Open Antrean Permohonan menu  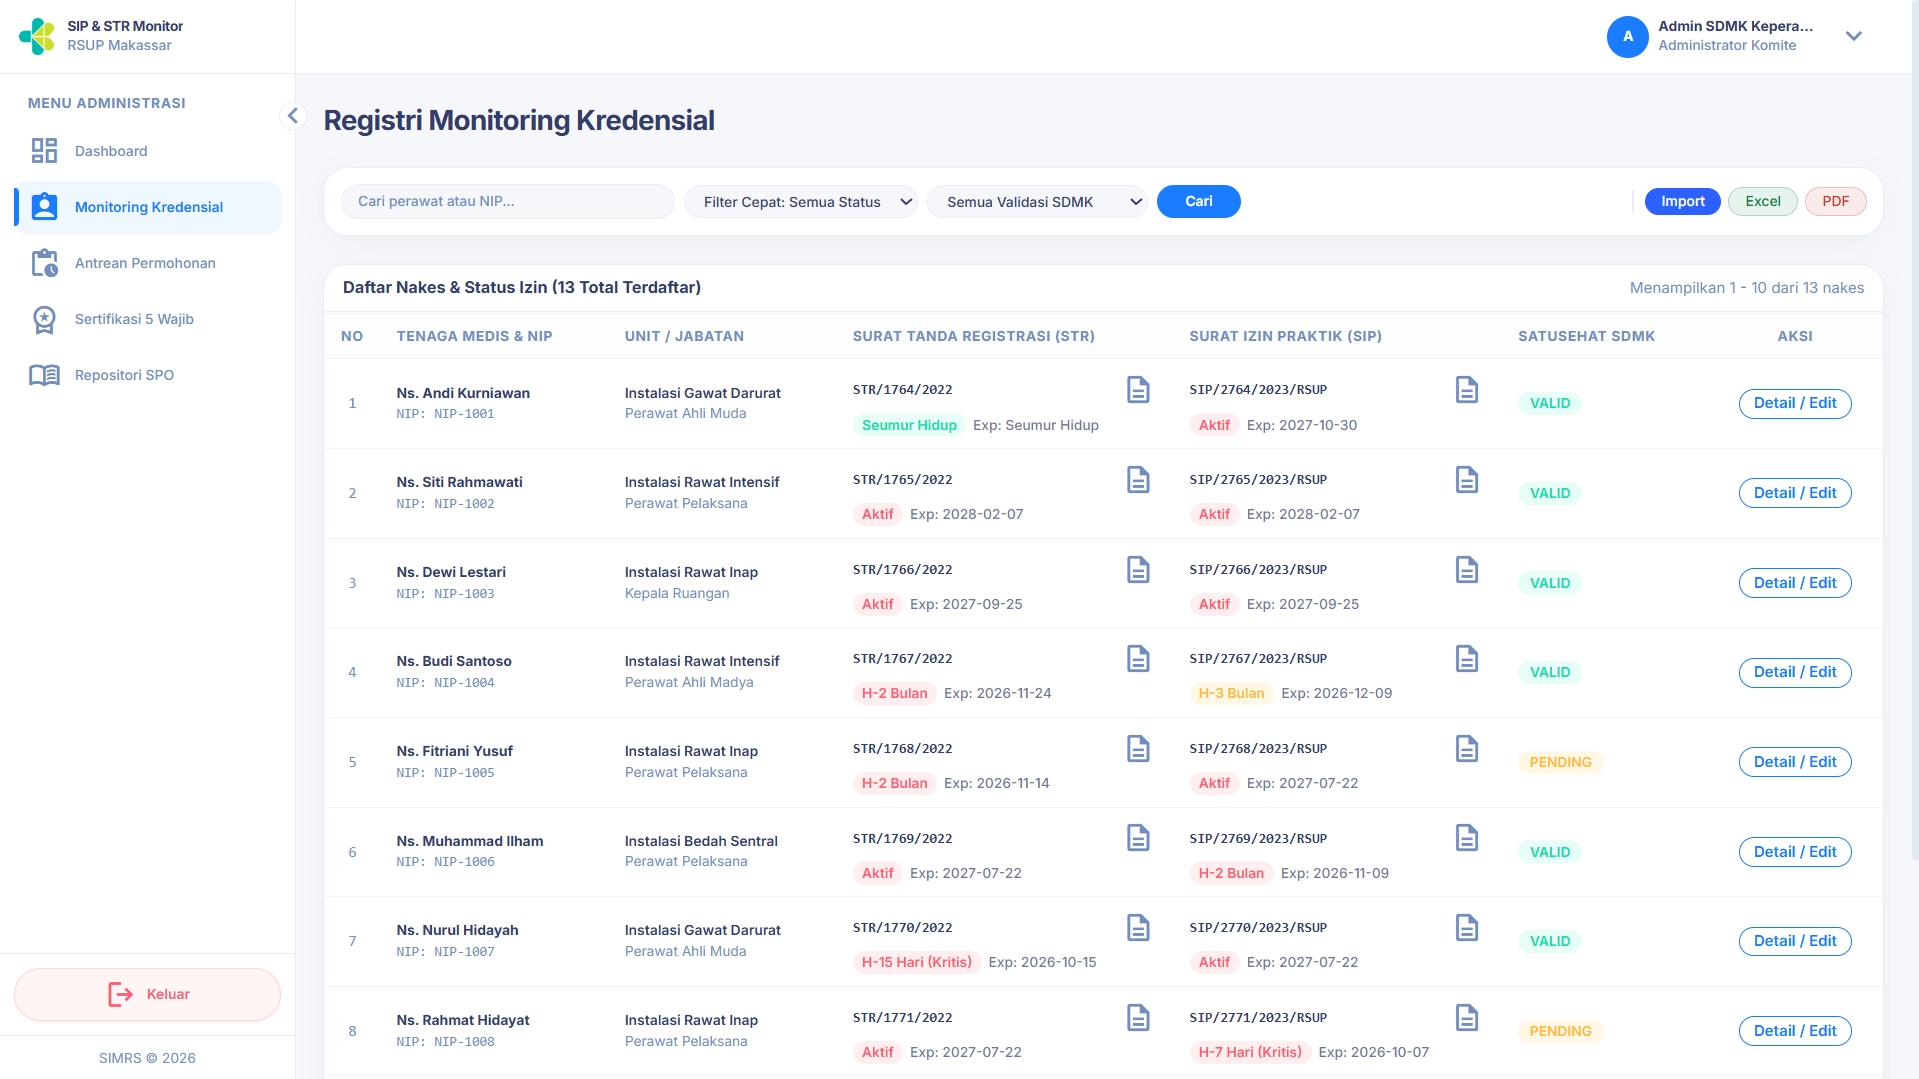148,263
